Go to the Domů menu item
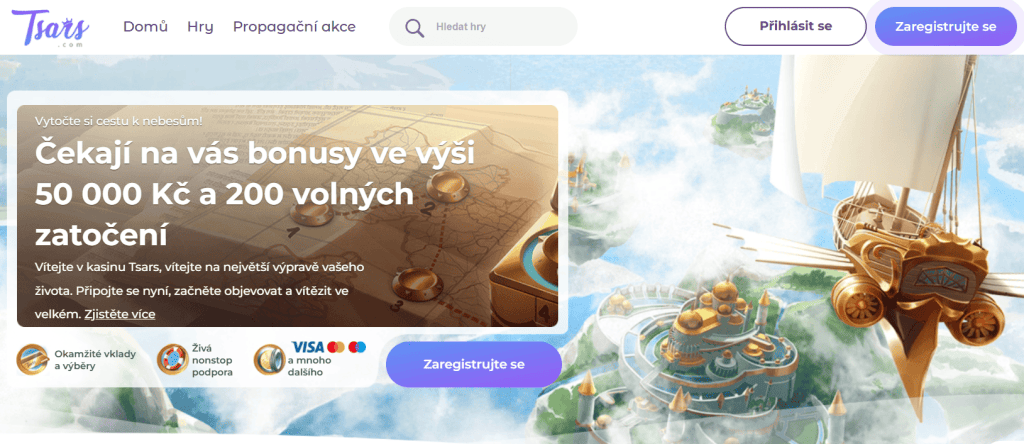The width and height of the screenshot is (1024, 444). [x=146, y=27]
